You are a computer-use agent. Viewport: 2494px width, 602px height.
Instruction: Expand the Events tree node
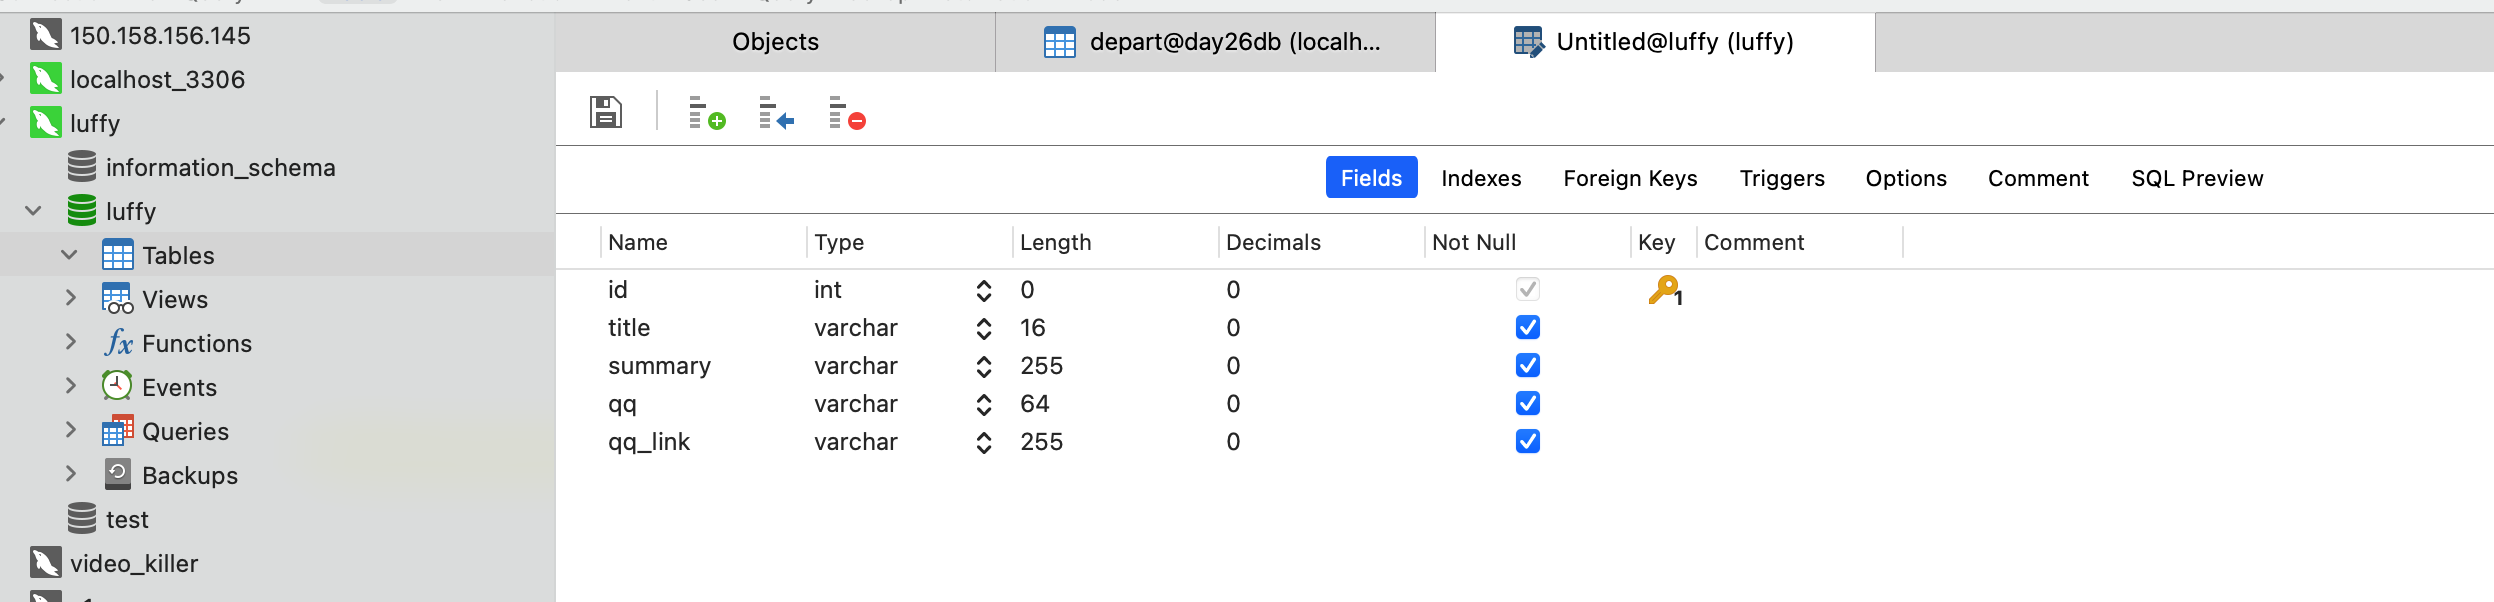point(70,386)
